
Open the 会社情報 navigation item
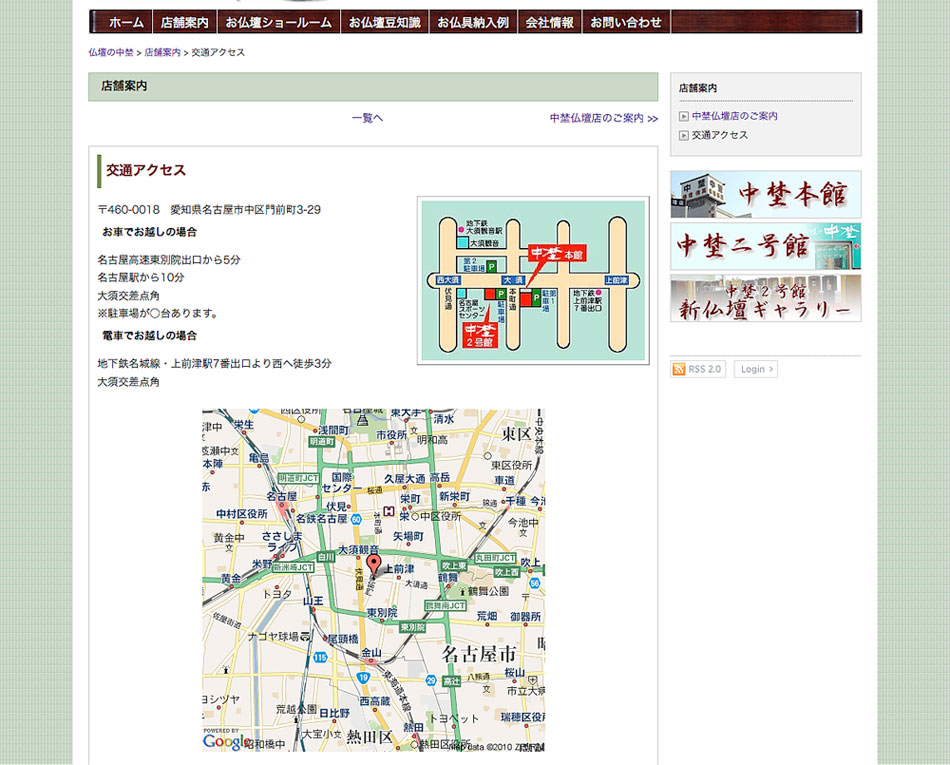pyautogui.click(x=549, y=22)
